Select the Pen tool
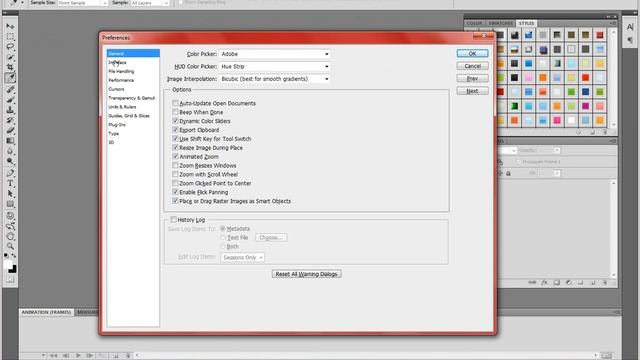The height and width of the screenshot is (360, 640). click(10, 173)
